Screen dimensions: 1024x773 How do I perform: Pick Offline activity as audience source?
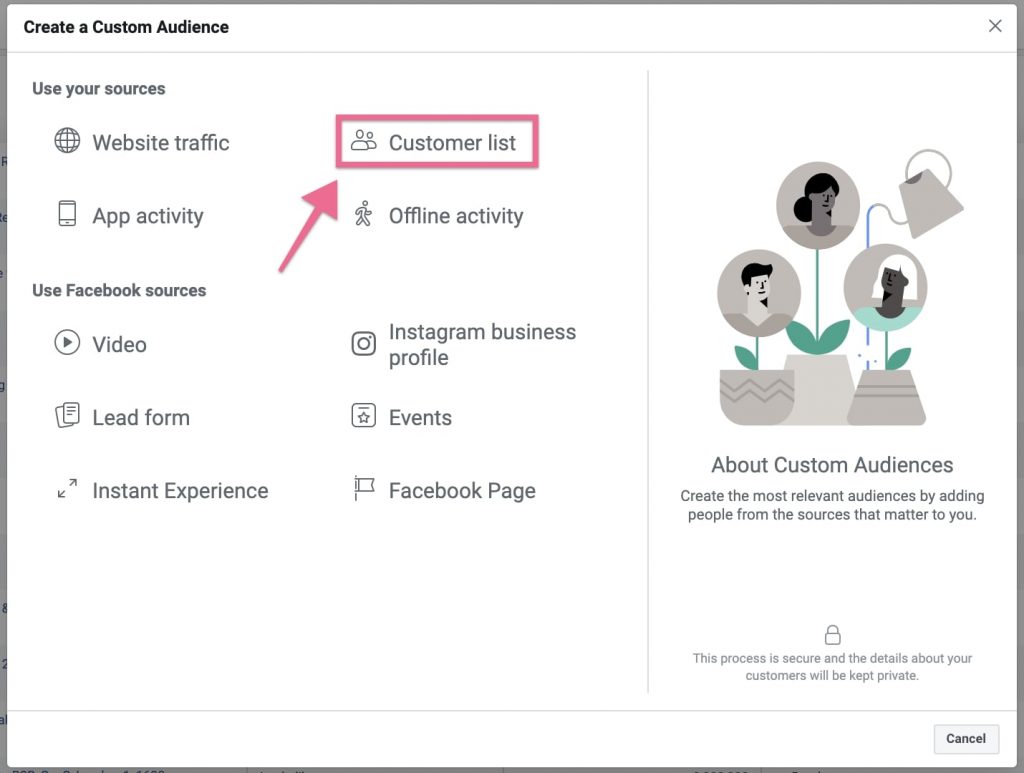pyautogui.click(x=456, y=216)
